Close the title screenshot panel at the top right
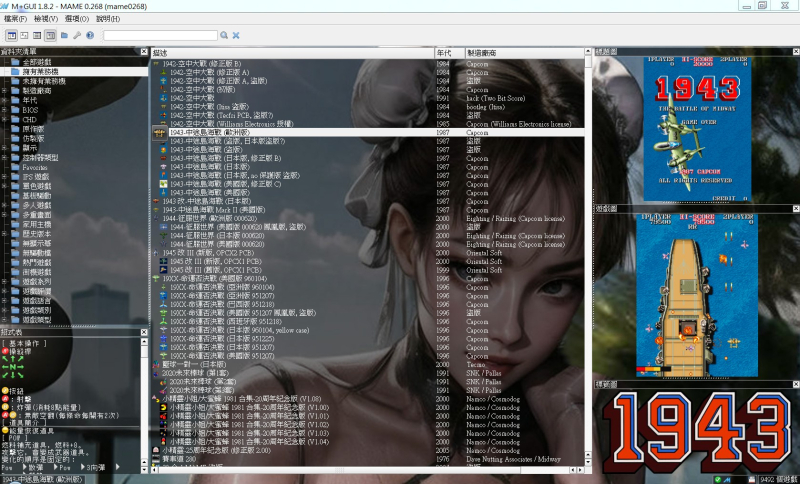The image size is (800, 484). 796,52
